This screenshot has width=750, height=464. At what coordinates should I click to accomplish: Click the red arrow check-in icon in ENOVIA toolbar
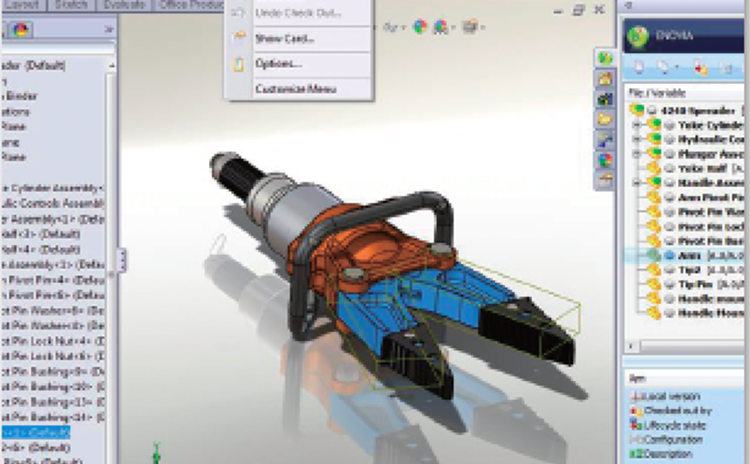point(701,69)
